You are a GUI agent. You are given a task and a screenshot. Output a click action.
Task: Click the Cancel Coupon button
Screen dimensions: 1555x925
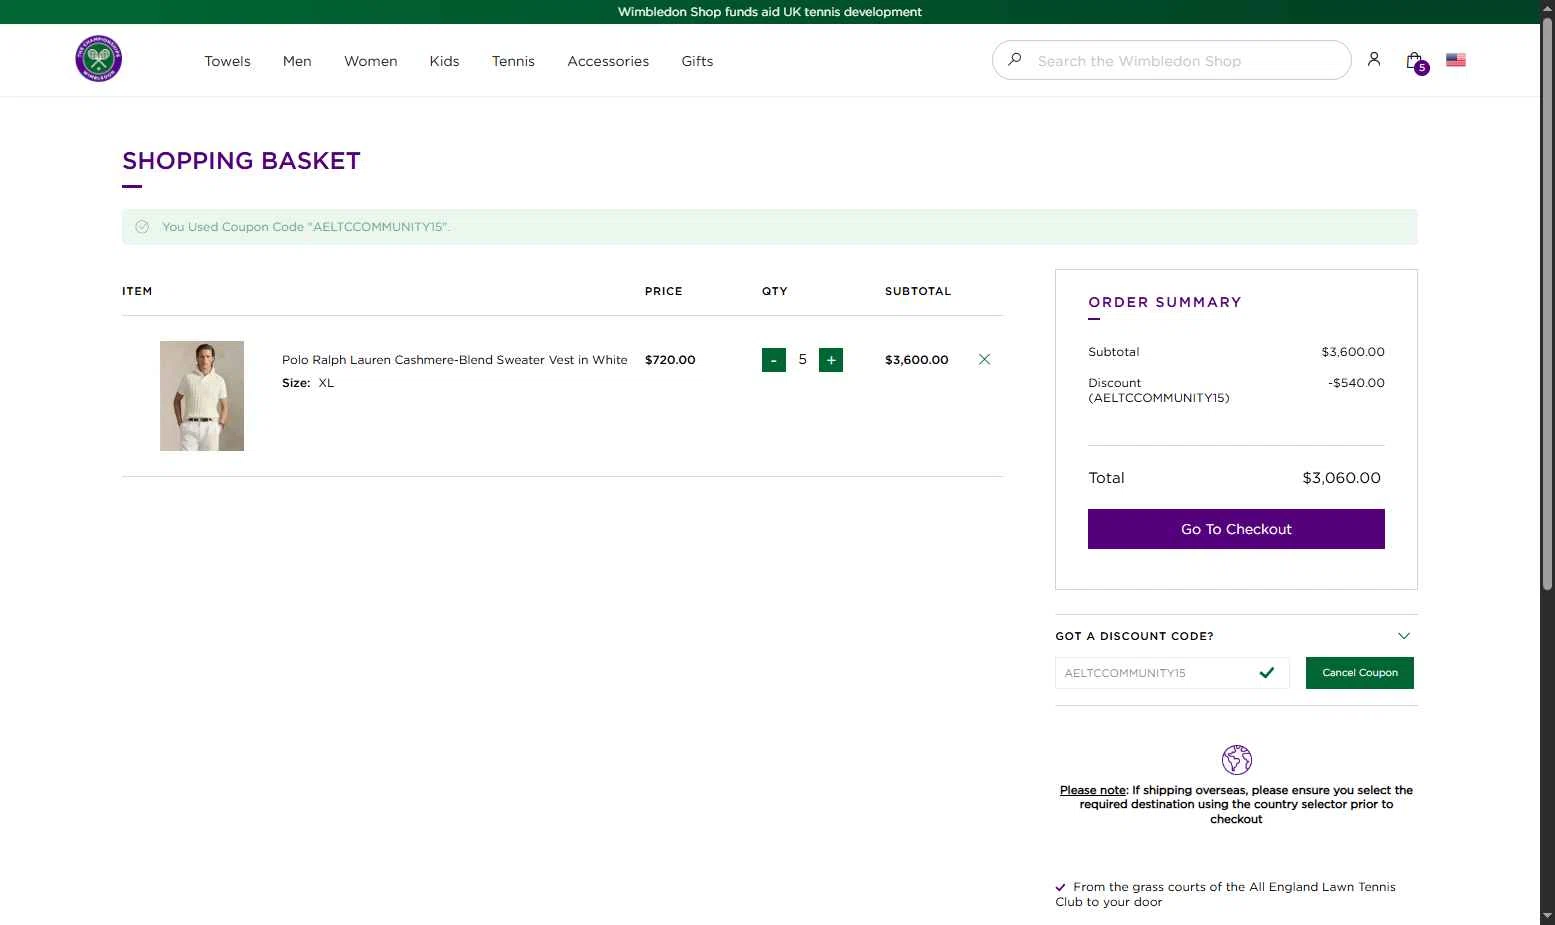1360,673
